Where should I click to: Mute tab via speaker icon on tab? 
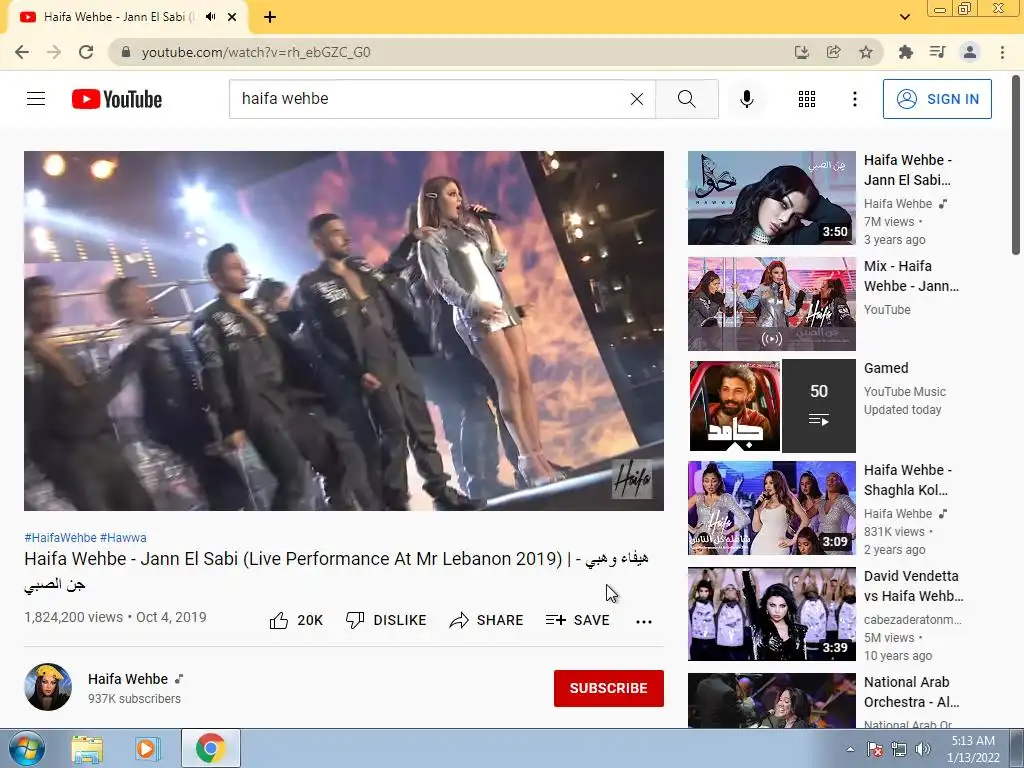point(210,17)
